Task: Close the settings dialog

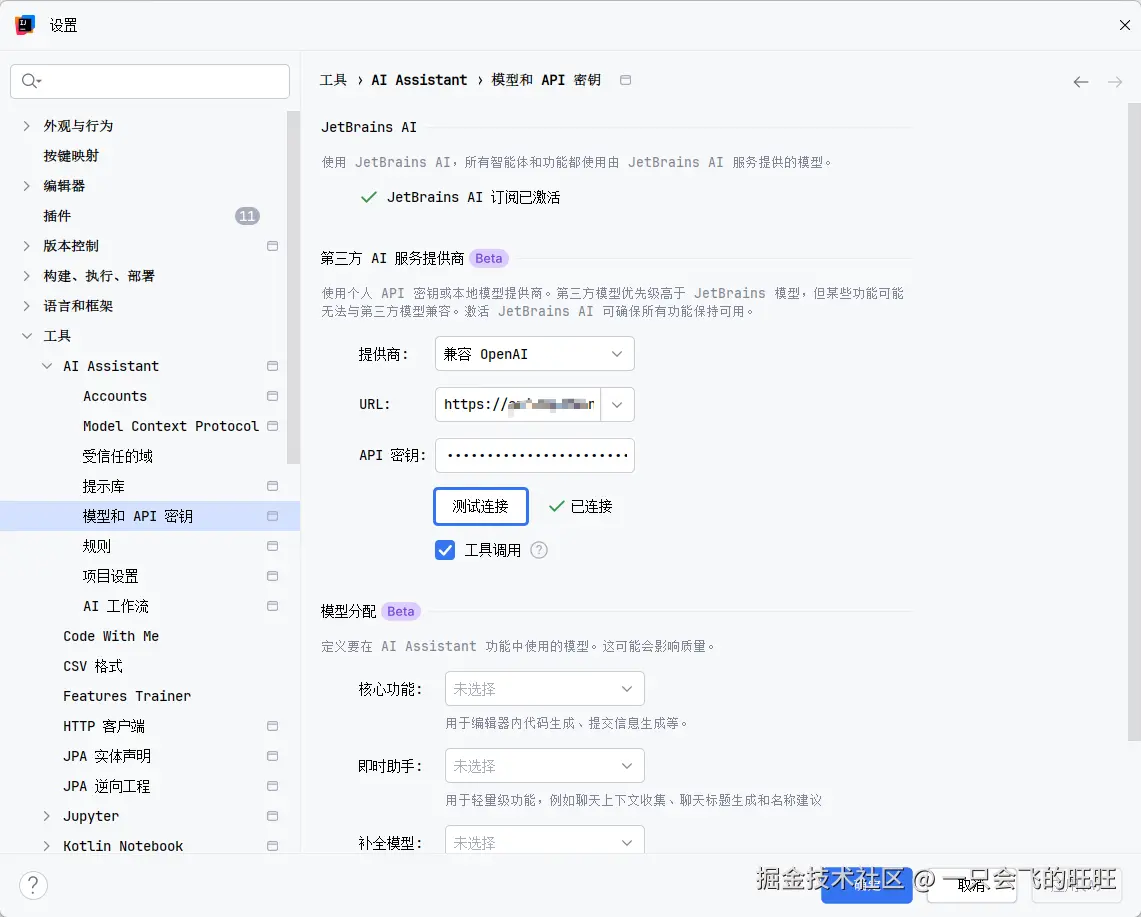Action: pos(1124,25)
